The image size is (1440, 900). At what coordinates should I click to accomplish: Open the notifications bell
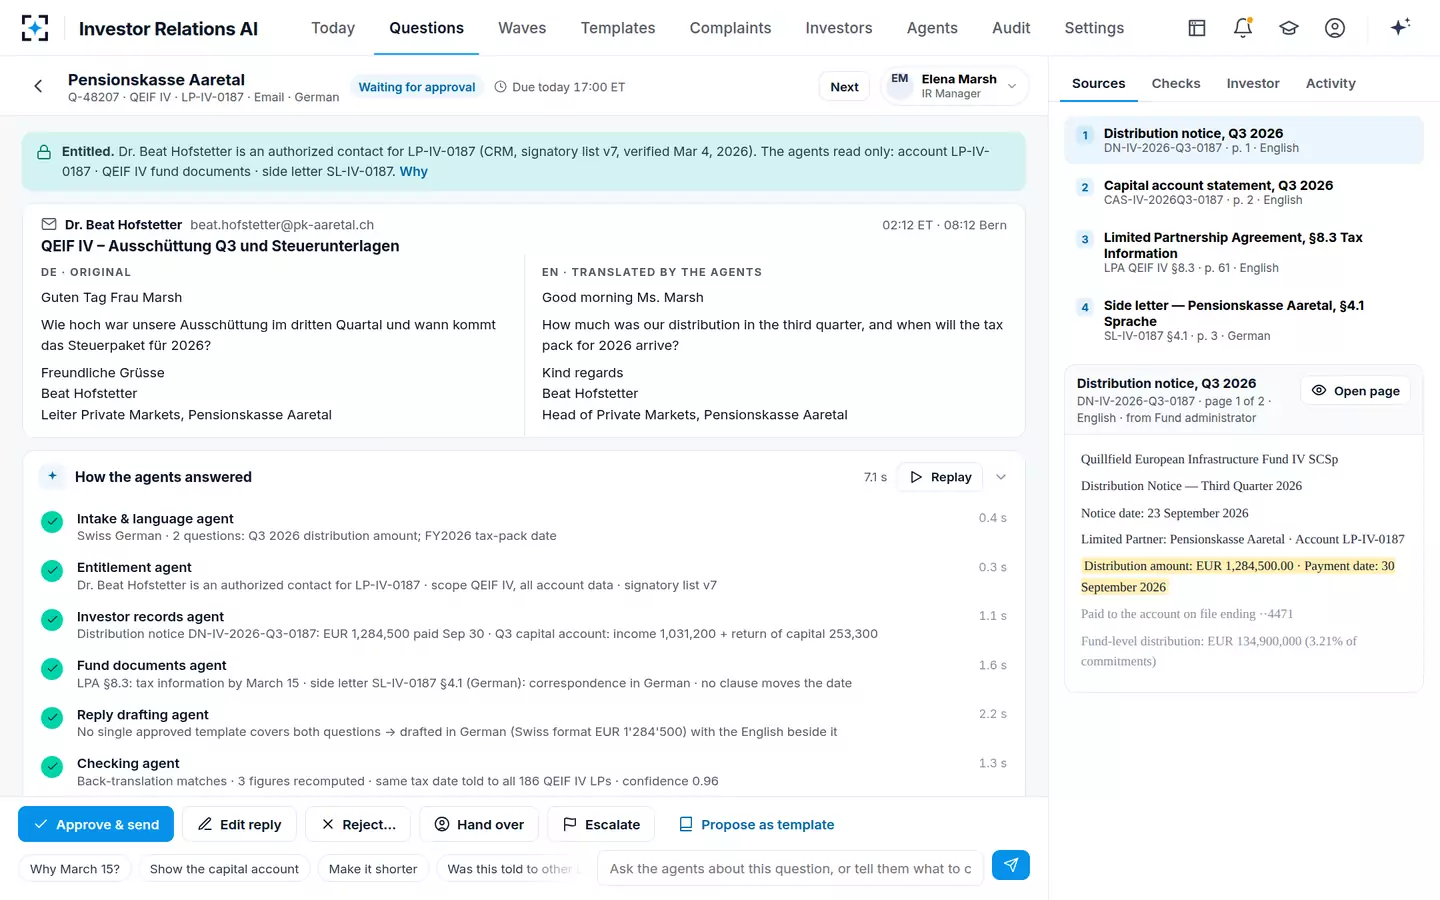pyautogui.click(x=1243, y=28)
